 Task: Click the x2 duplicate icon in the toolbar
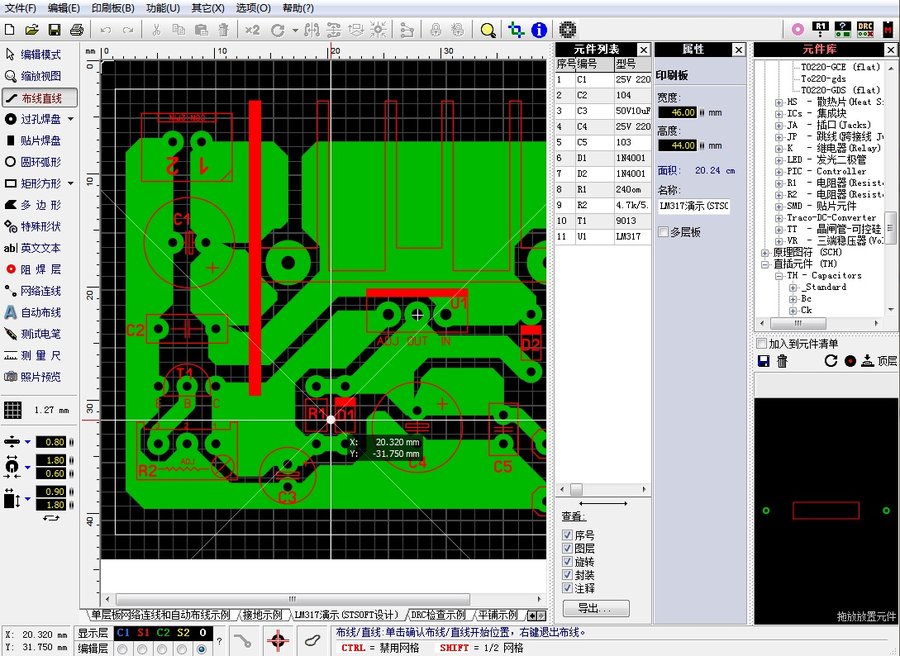tap(253, 29)
